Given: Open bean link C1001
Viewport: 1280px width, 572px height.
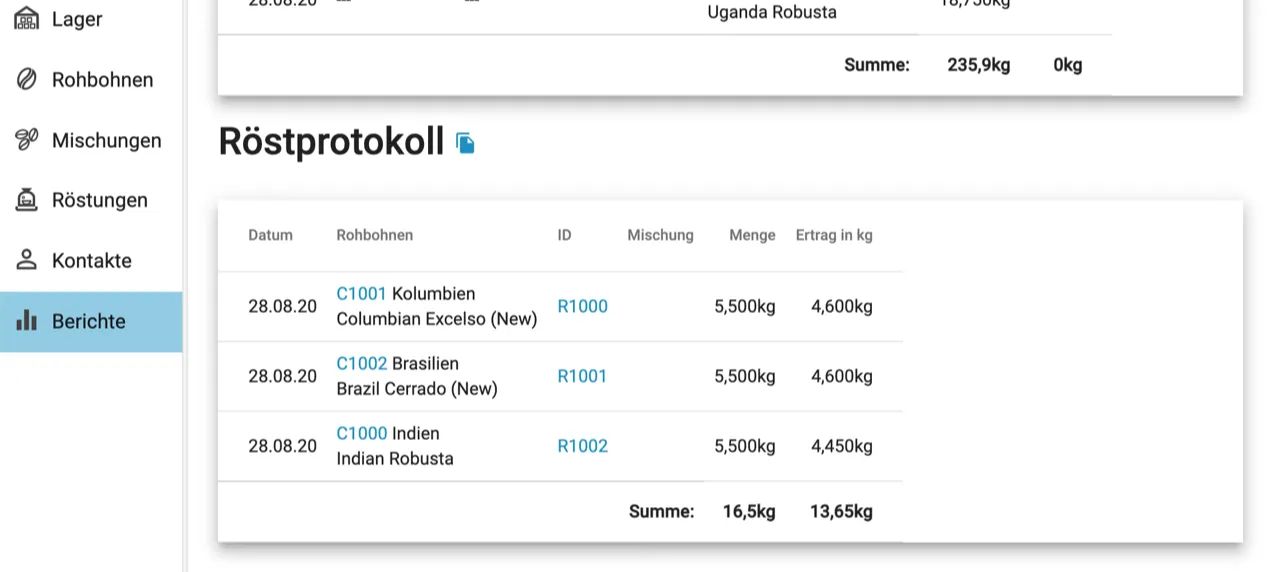Looking at the screenshot, I should 361,294.
